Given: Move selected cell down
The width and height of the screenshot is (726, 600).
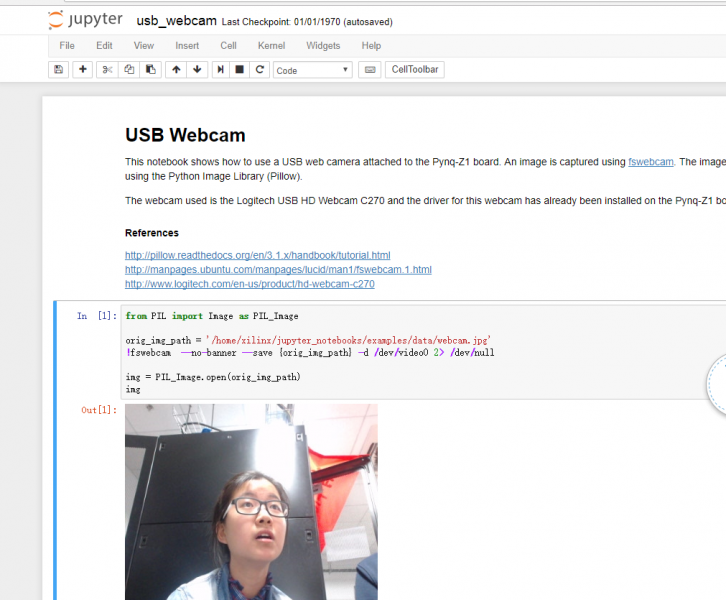Looking at the screenshot, I should tap(197, 69).
